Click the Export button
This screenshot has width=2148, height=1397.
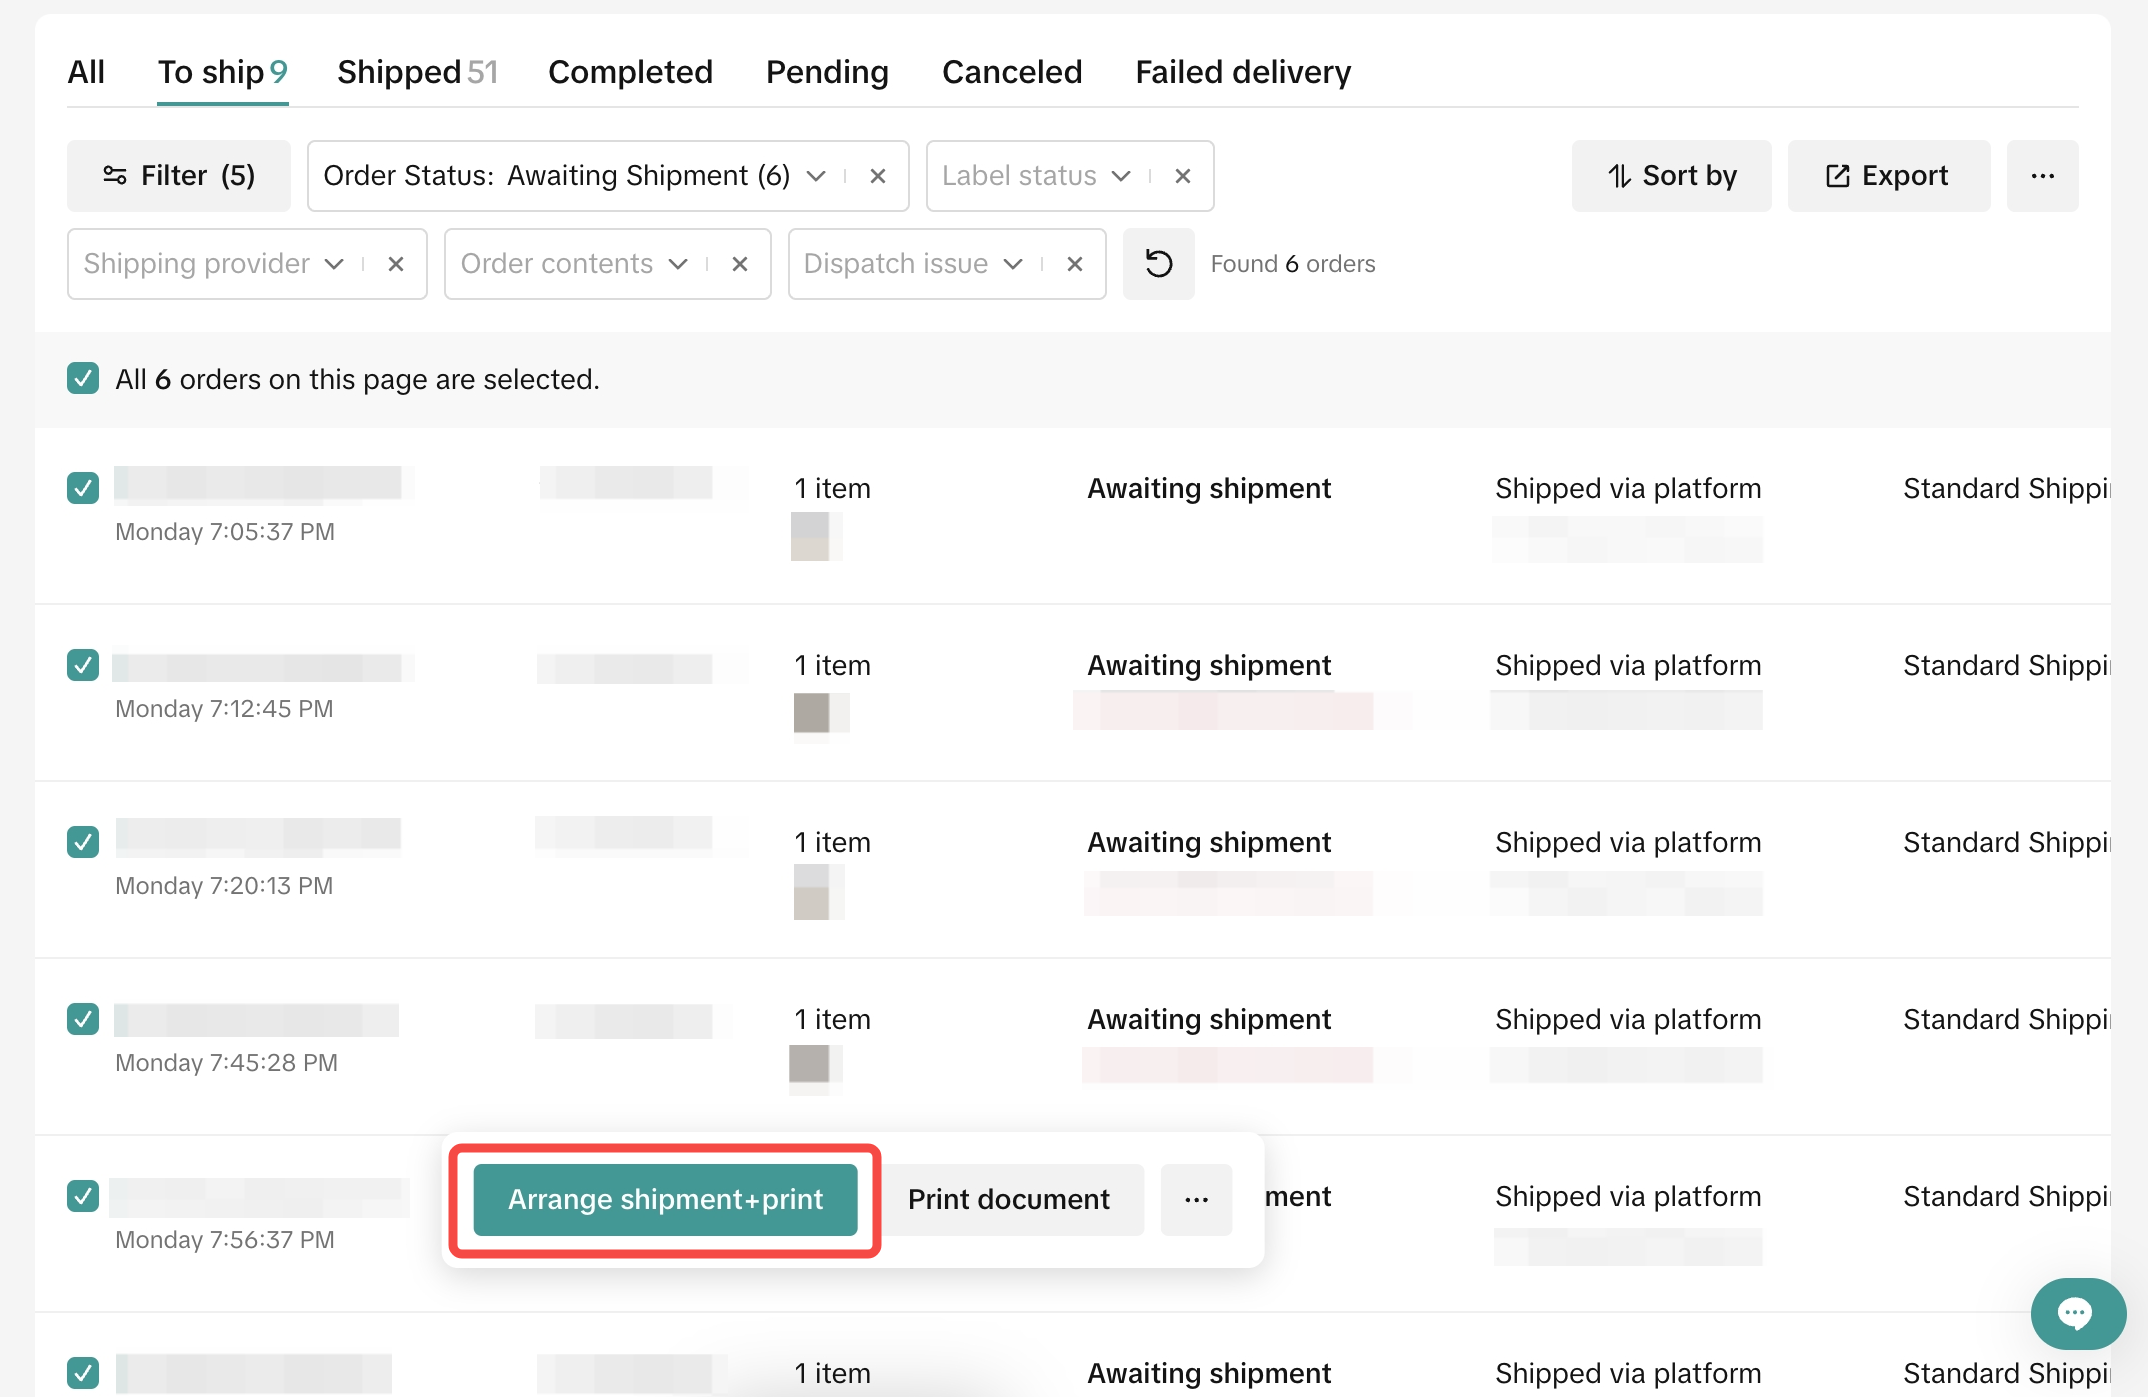[x=1888, y=176]
